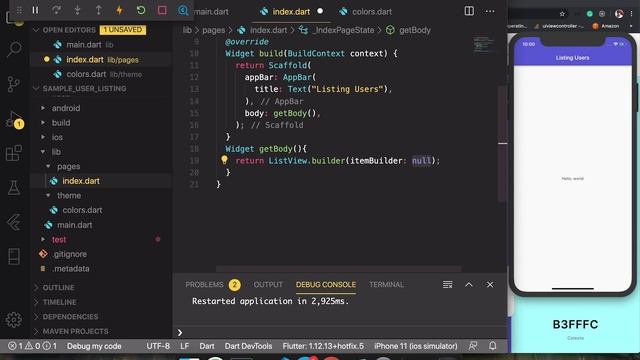Viewport: 640px width, 360px height.
Task: Close the bottom panel
Action: (x=490, y=284)
